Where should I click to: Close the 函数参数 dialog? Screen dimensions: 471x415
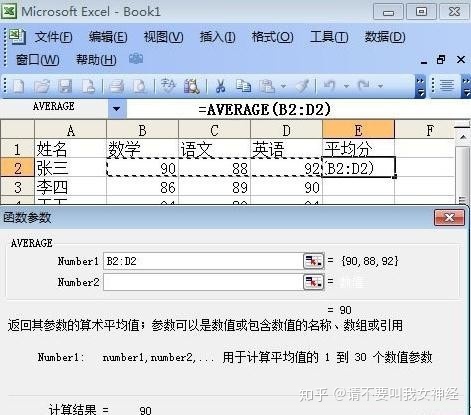(449, 218)
